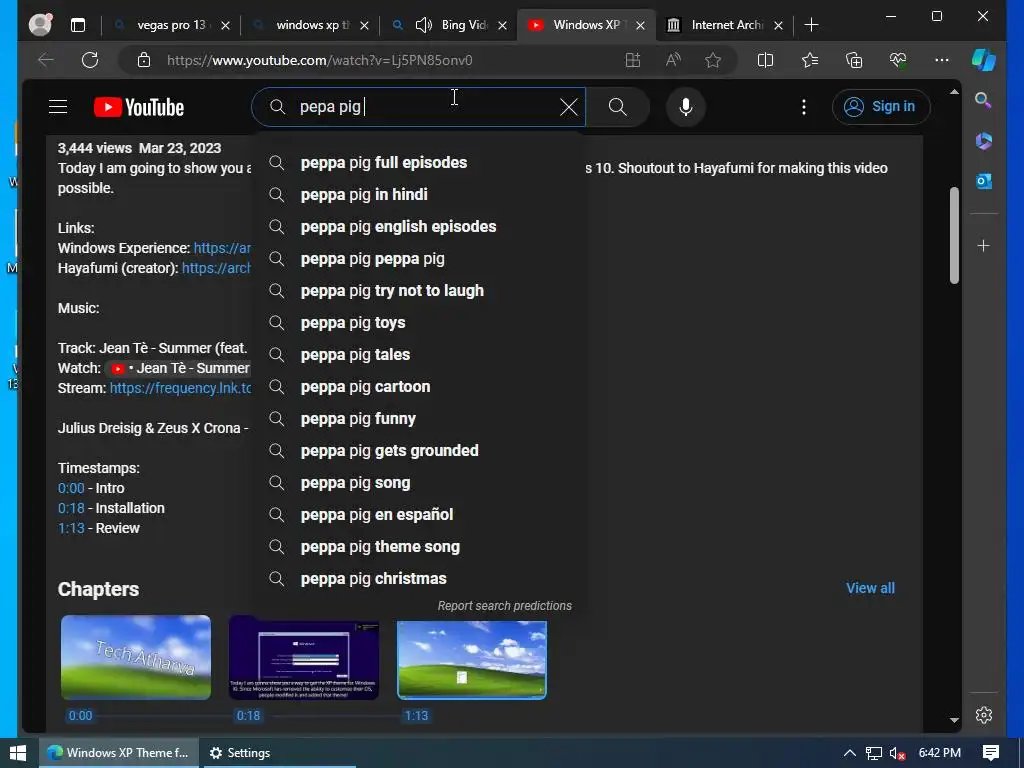1024x768 pixels.
Task: Toggle Edge tab actions menu
Action: coord(78,25)
